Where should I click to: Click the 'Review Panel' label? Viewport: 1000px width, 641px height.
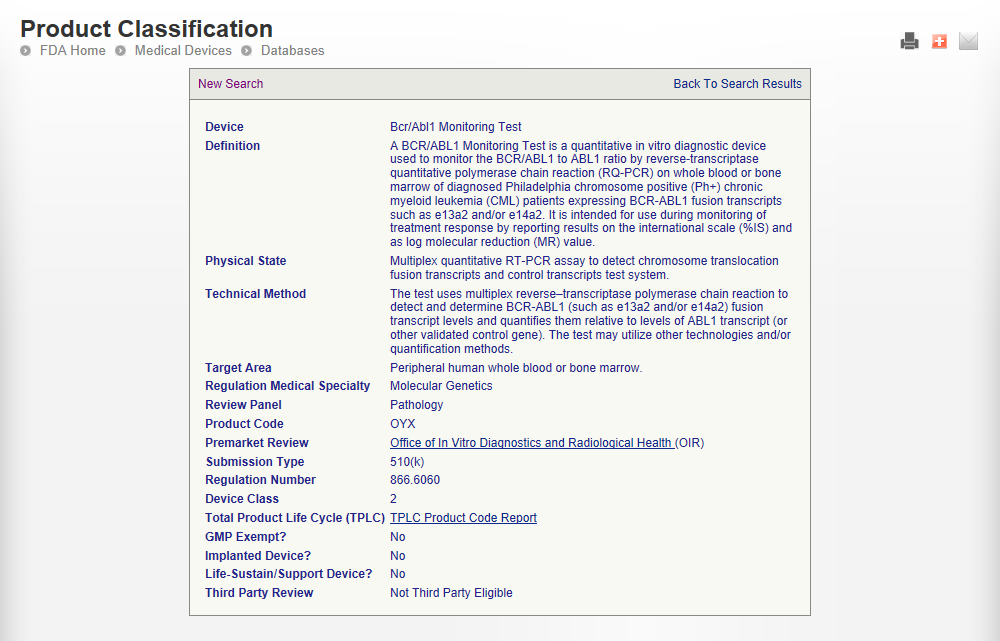pyautogui.click(x=243, y=405)
